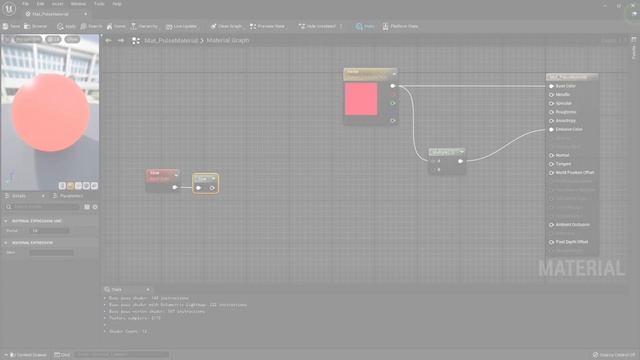Click the Unreal Engine logo icon
This screenshot has height=360, width=640.
point(9,8)
